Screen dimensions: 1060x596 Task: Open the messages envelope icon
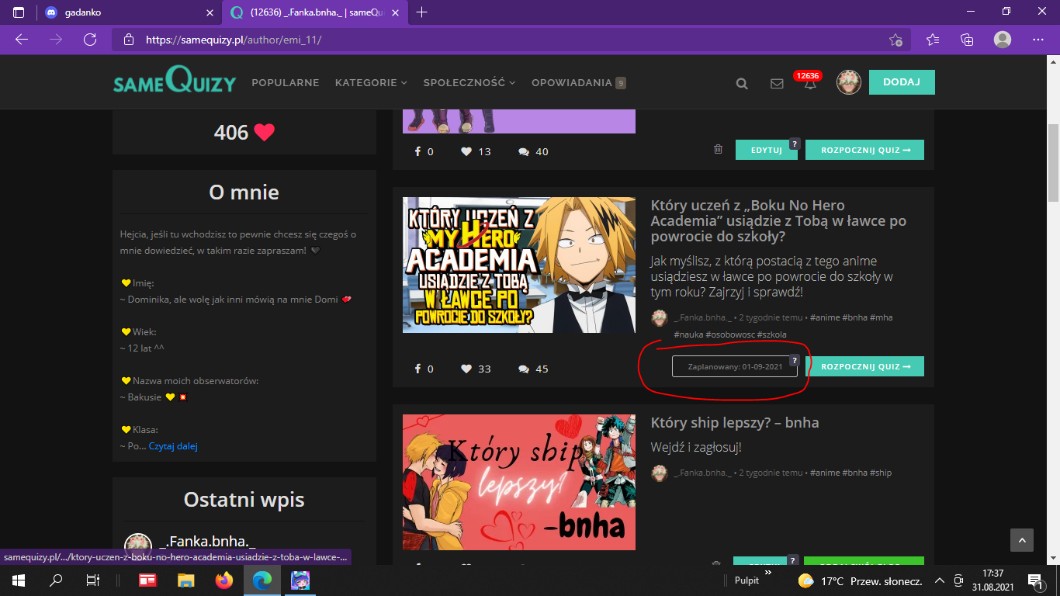(x=777, y=84)
